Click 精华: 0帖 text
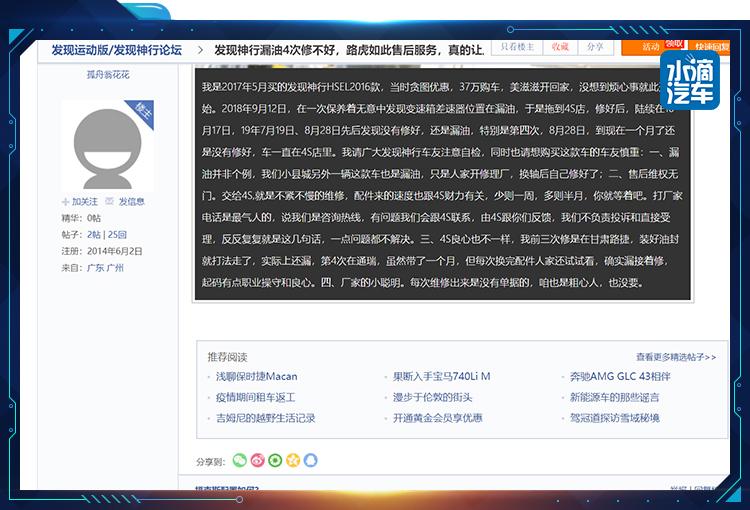Screen dimensions: 750x510 81,218
